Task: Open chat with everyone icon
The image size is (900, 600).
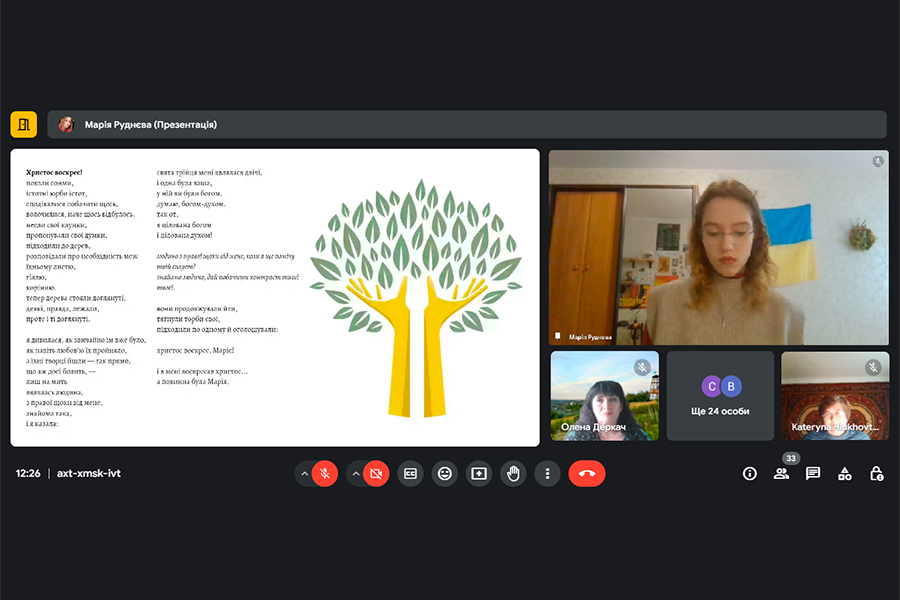Action: click(813, 474)
